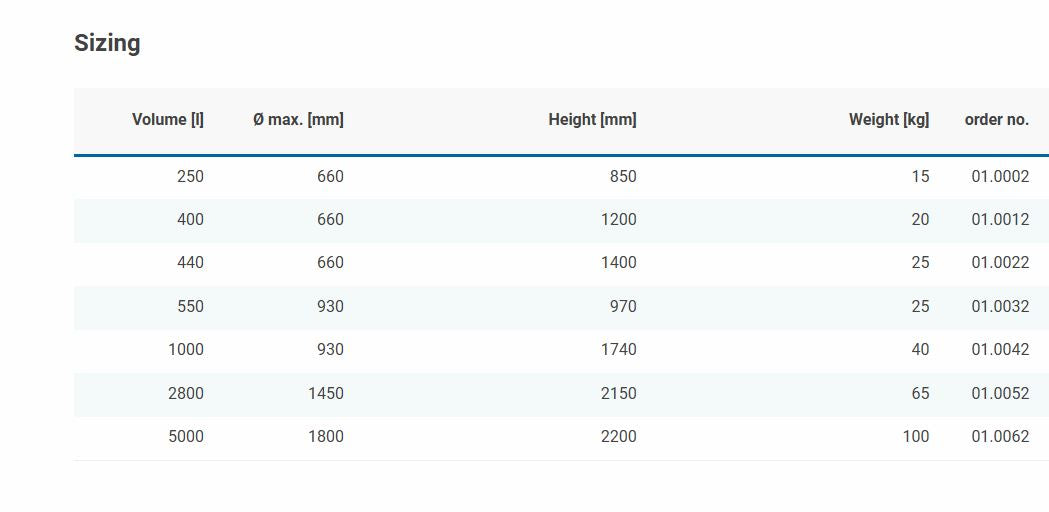1049x512 pixels.
Task: Click order number 01.0012
Action: (1000, 220)
